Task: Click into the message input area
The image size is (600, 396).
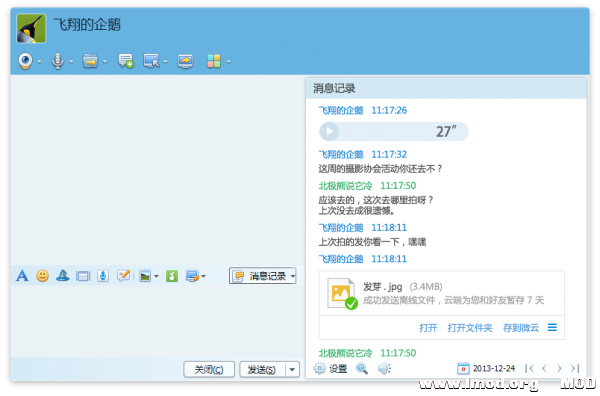Action: tap(157, 321)
